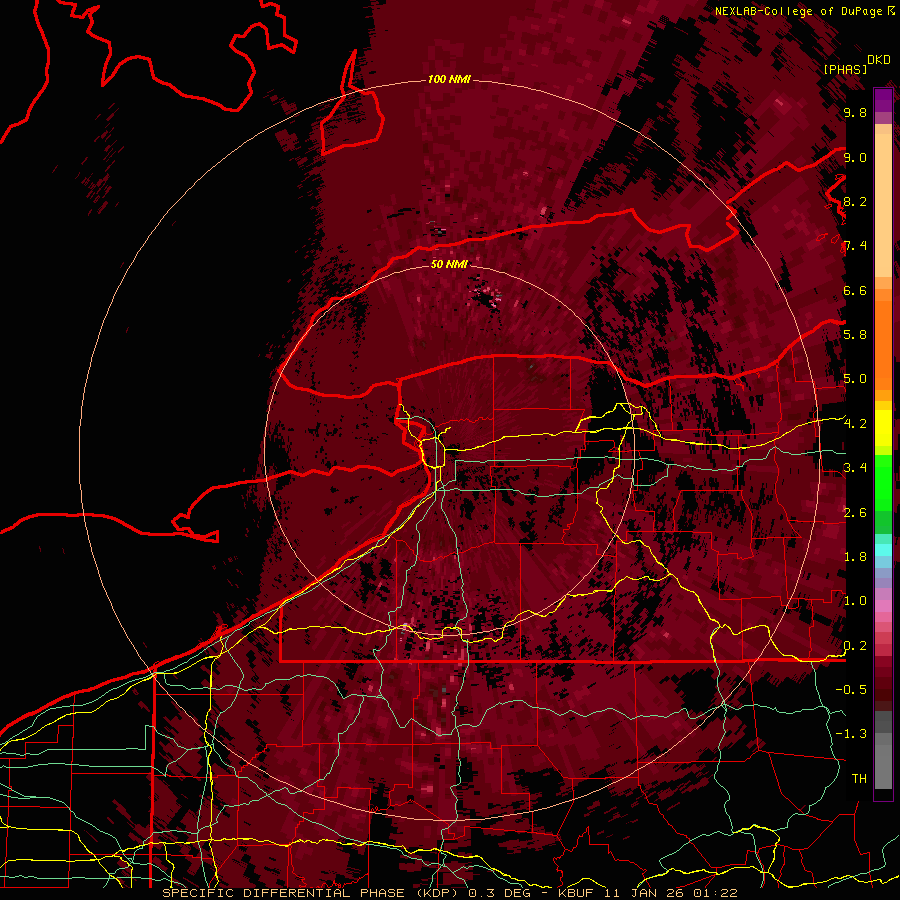Click the 6.6 value on color scale

pos(855,290)
